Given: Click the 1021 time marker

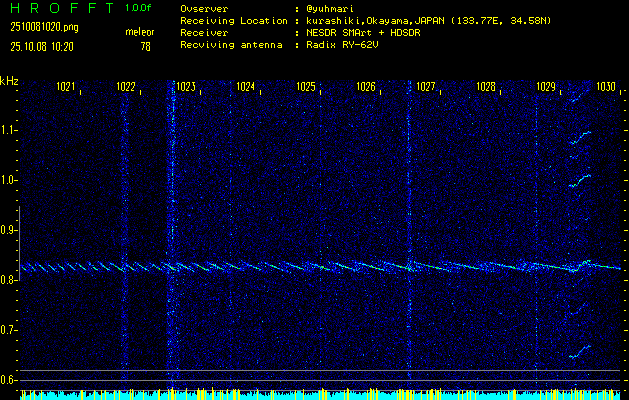Looking at the screenshot, I should tap(67, 87).
